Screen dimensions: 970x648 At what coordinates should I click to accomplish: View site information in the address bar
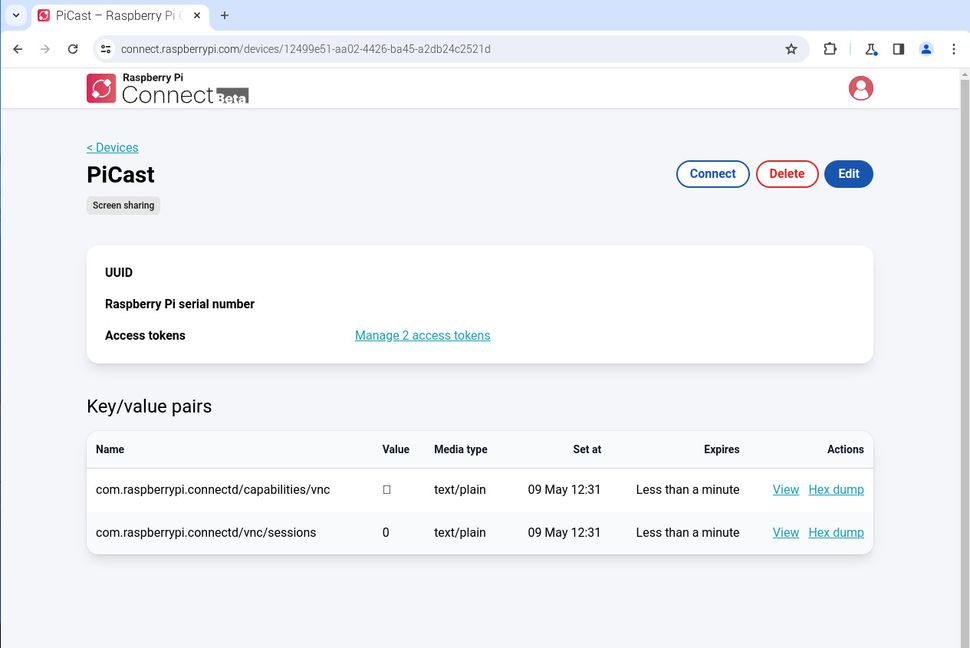coord(106,48)
